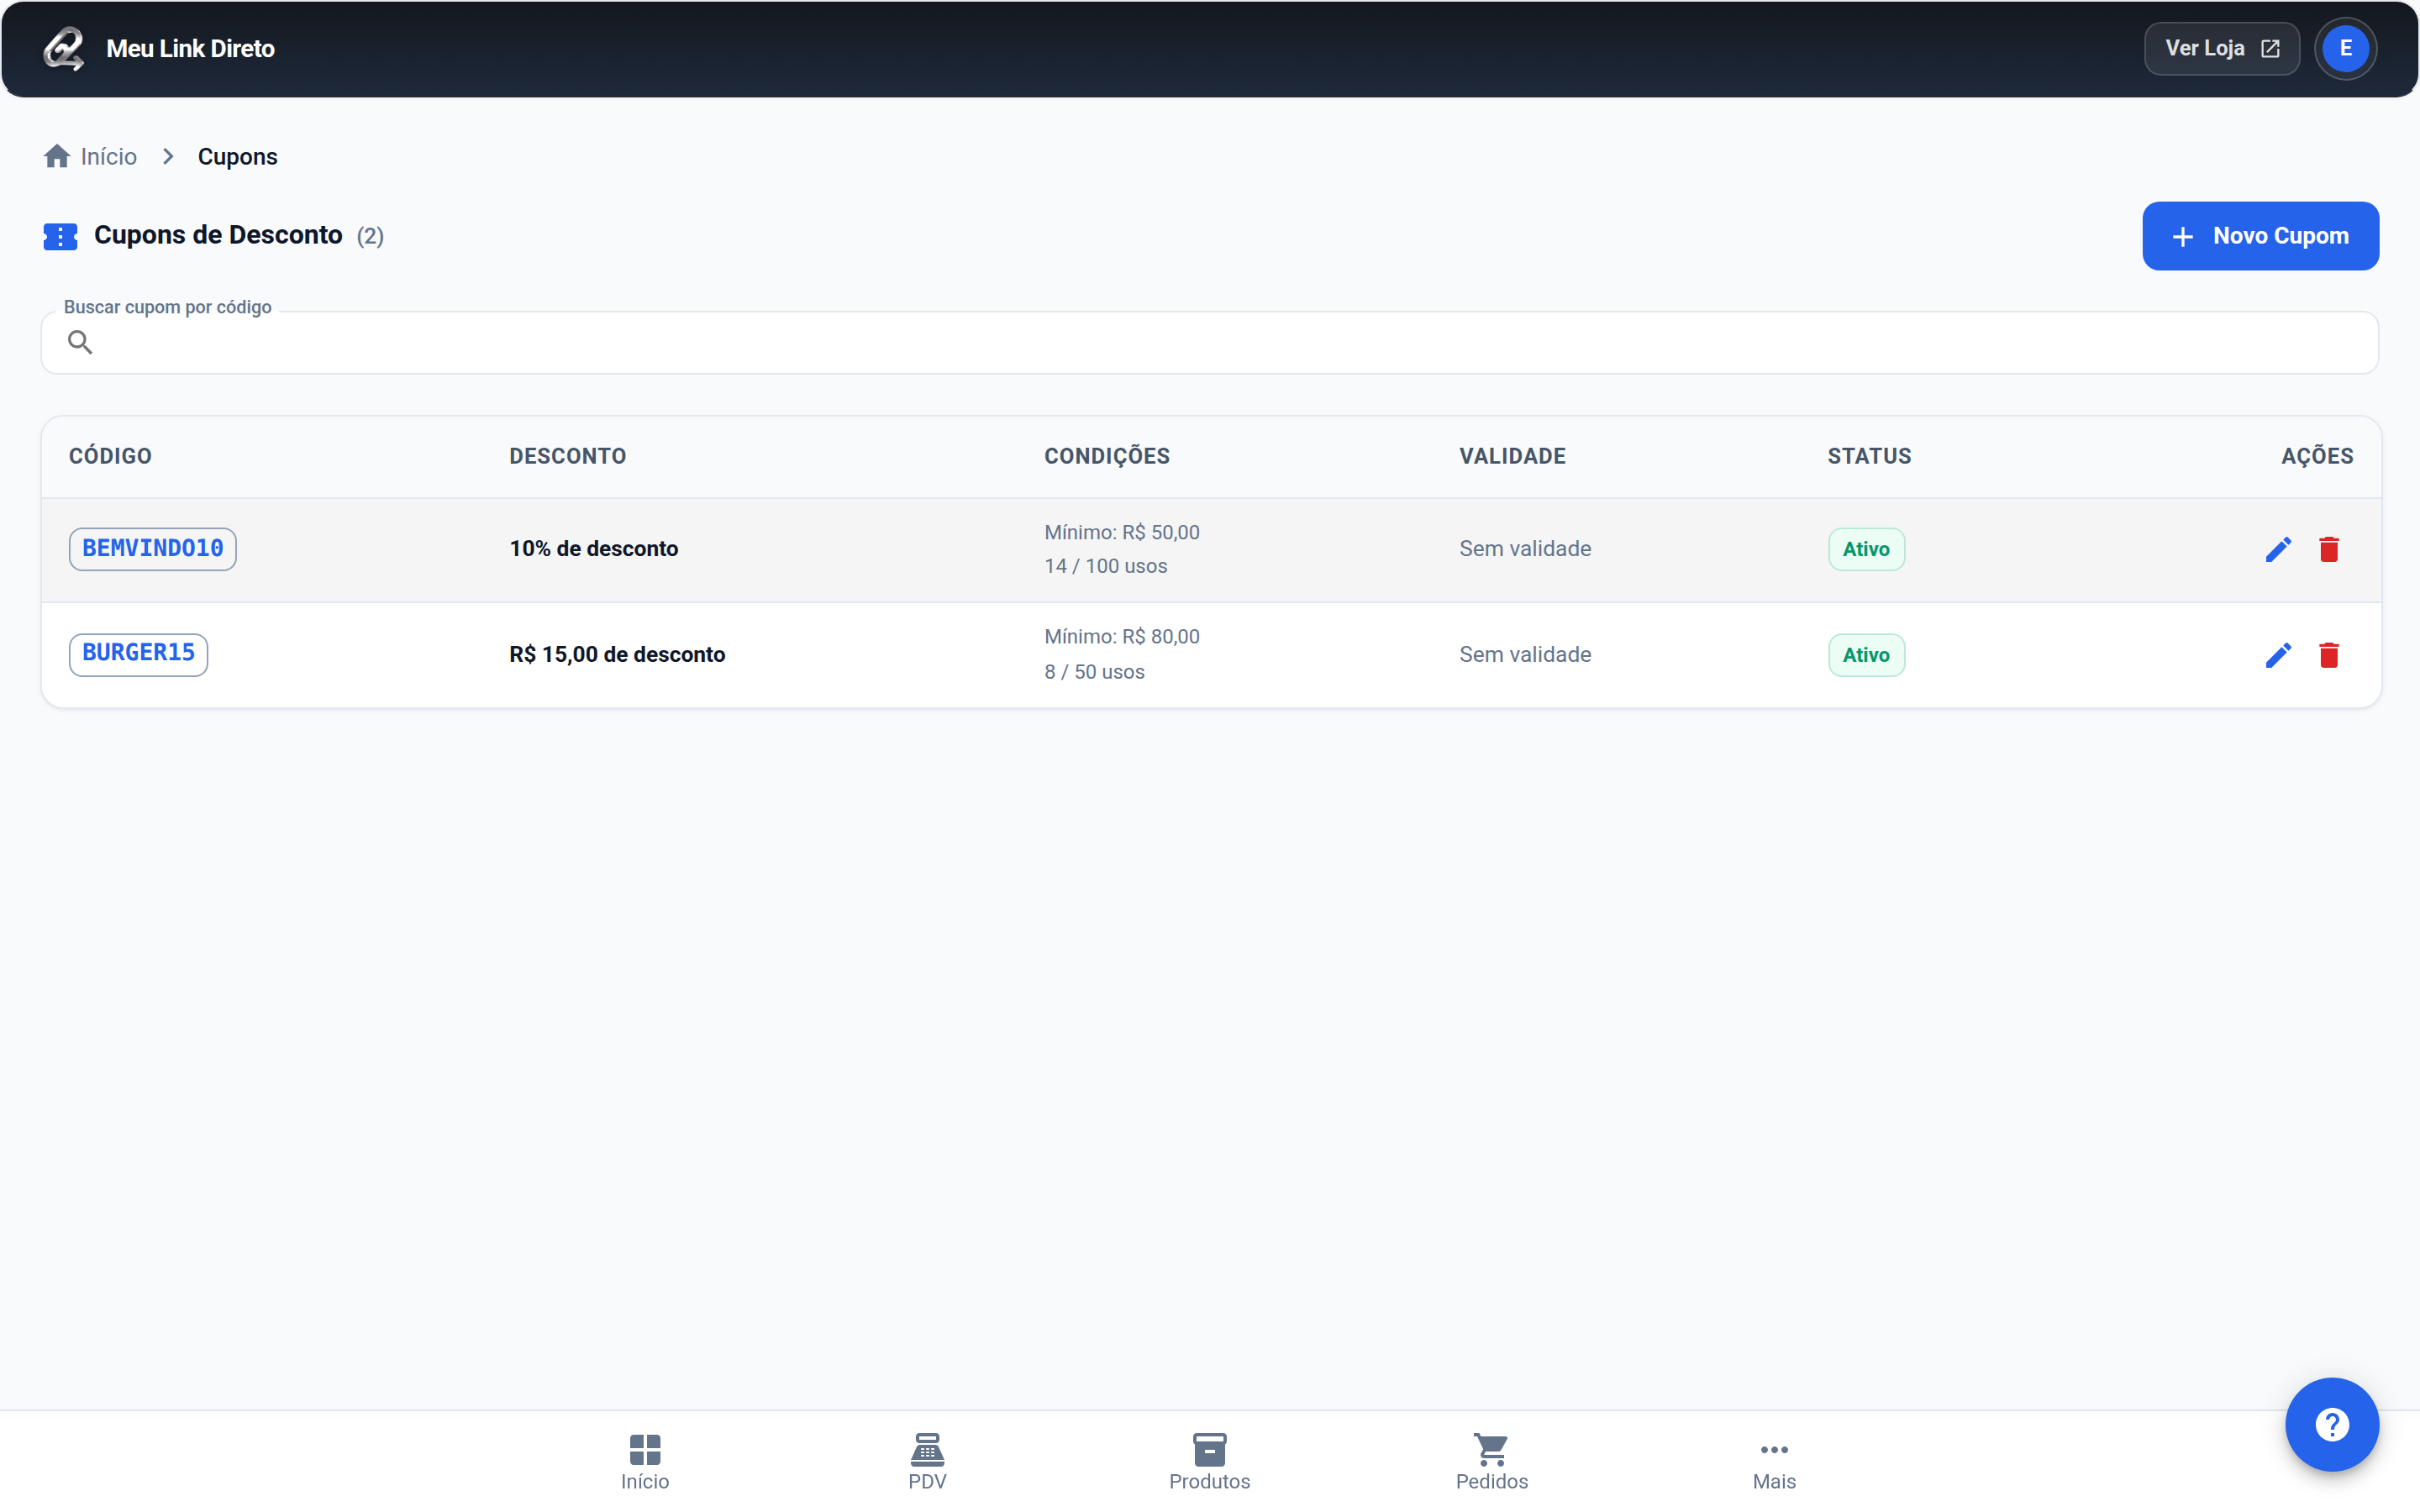This screenshot has width=2420, height=1512.
Task: Click the Meu Link Direto chain logo
Action: coord(63,48)
